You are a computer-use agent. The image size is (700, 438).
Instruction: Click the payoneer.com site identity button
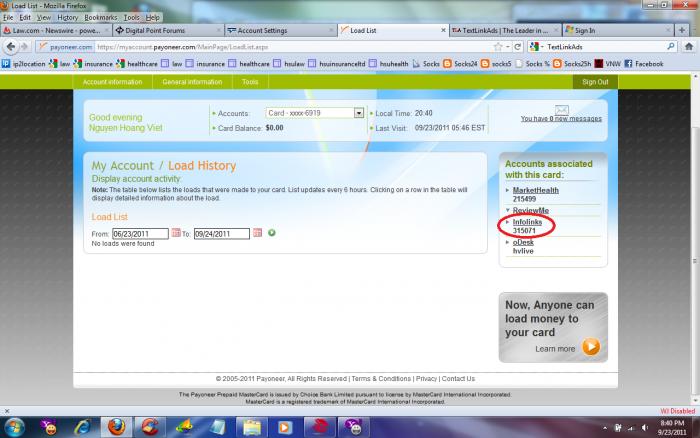pyautogui.click(x=65, y=46)
